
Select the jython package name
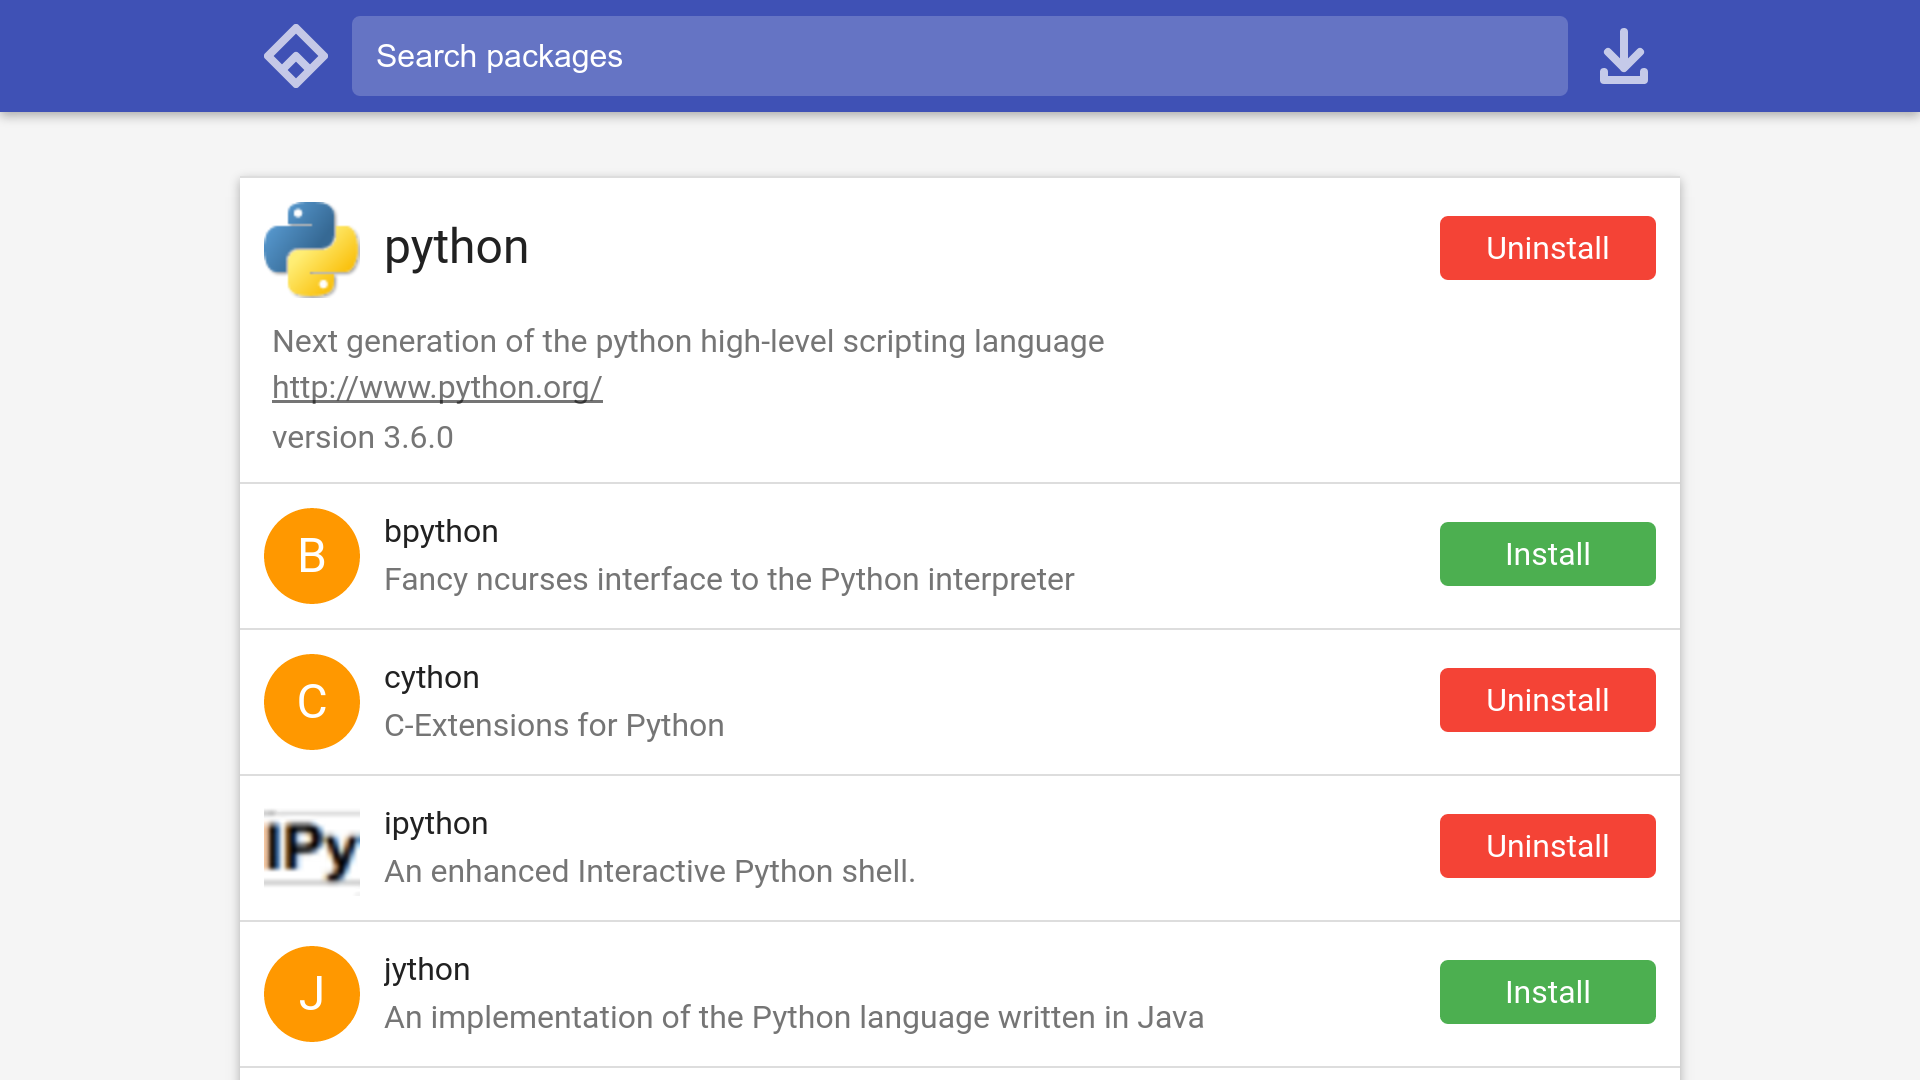click(x=427, y=970)
